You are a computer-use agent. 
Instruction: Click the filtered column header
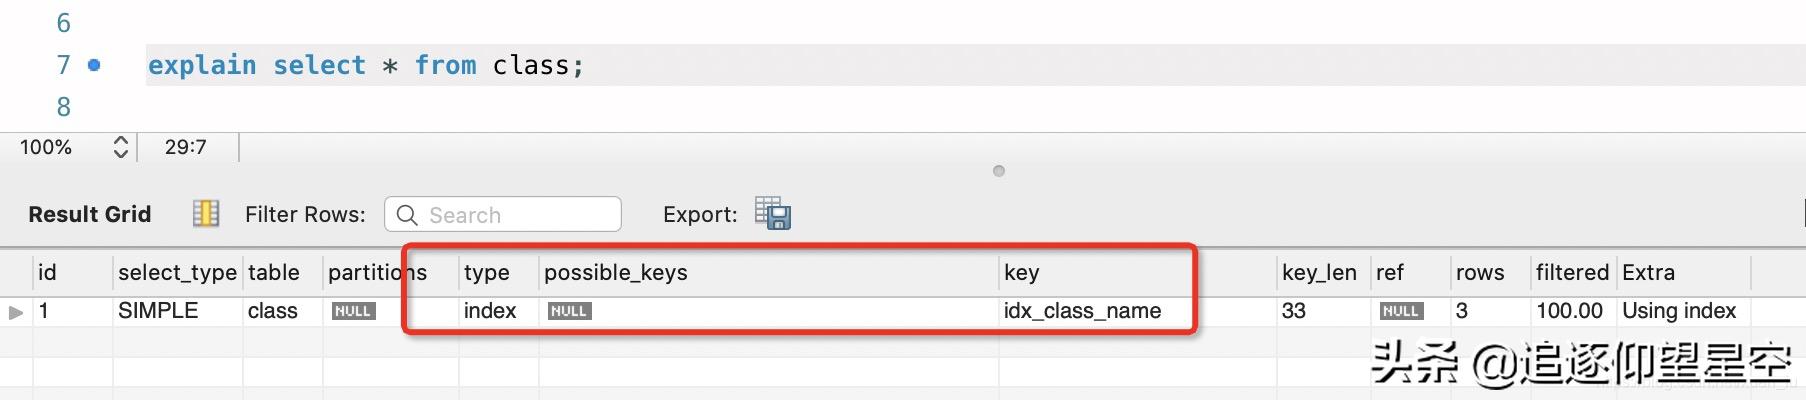point(1572,272)
